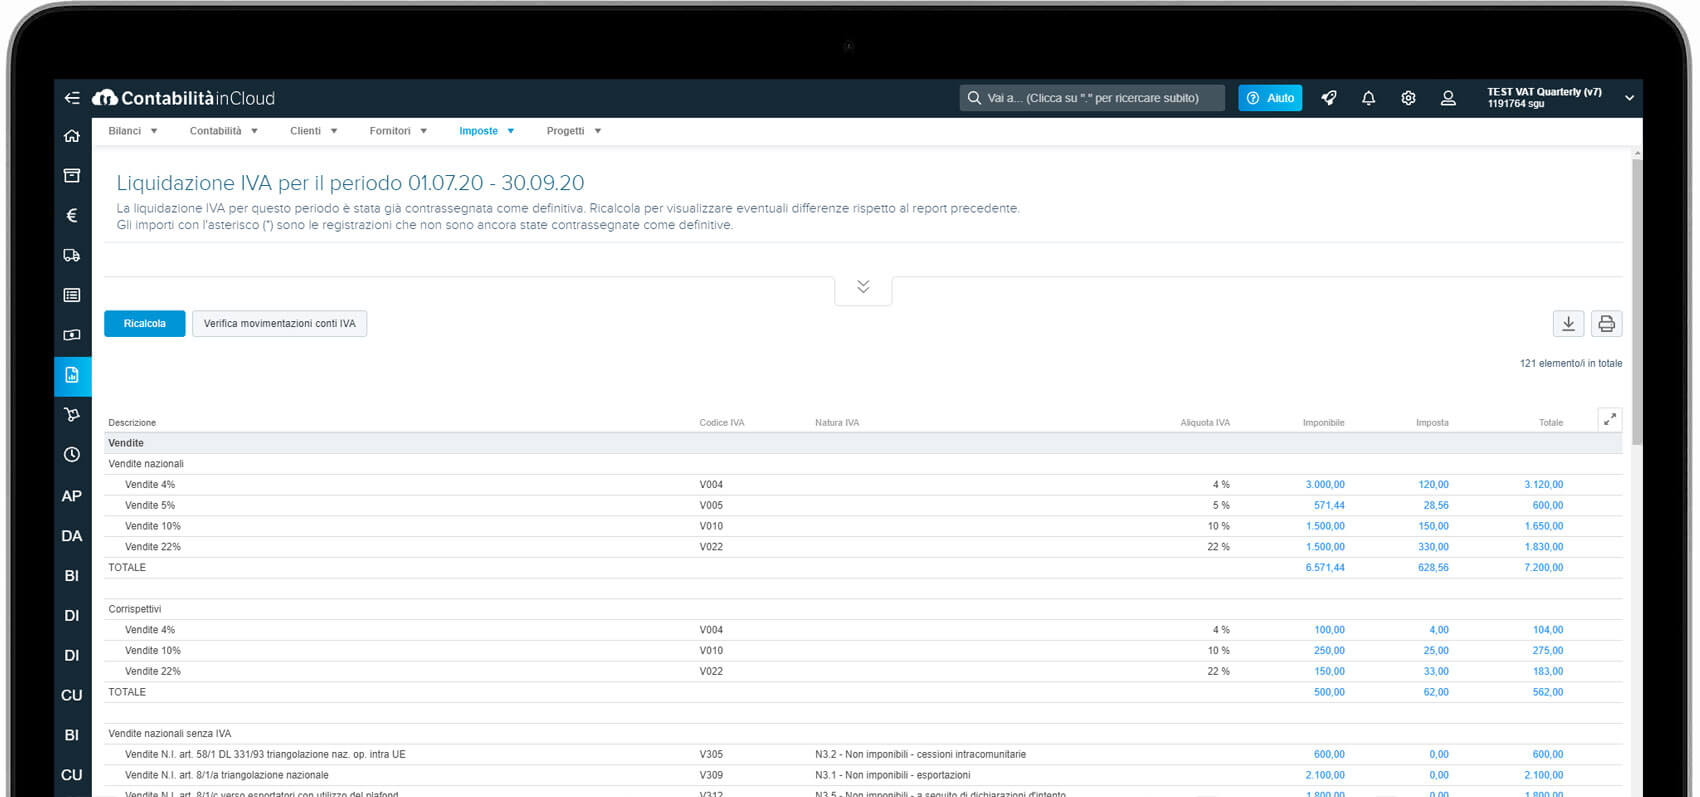Open the AP sidebar shortcut
The width and height of the screenshot is (1700, 797).
coord(72,496)
